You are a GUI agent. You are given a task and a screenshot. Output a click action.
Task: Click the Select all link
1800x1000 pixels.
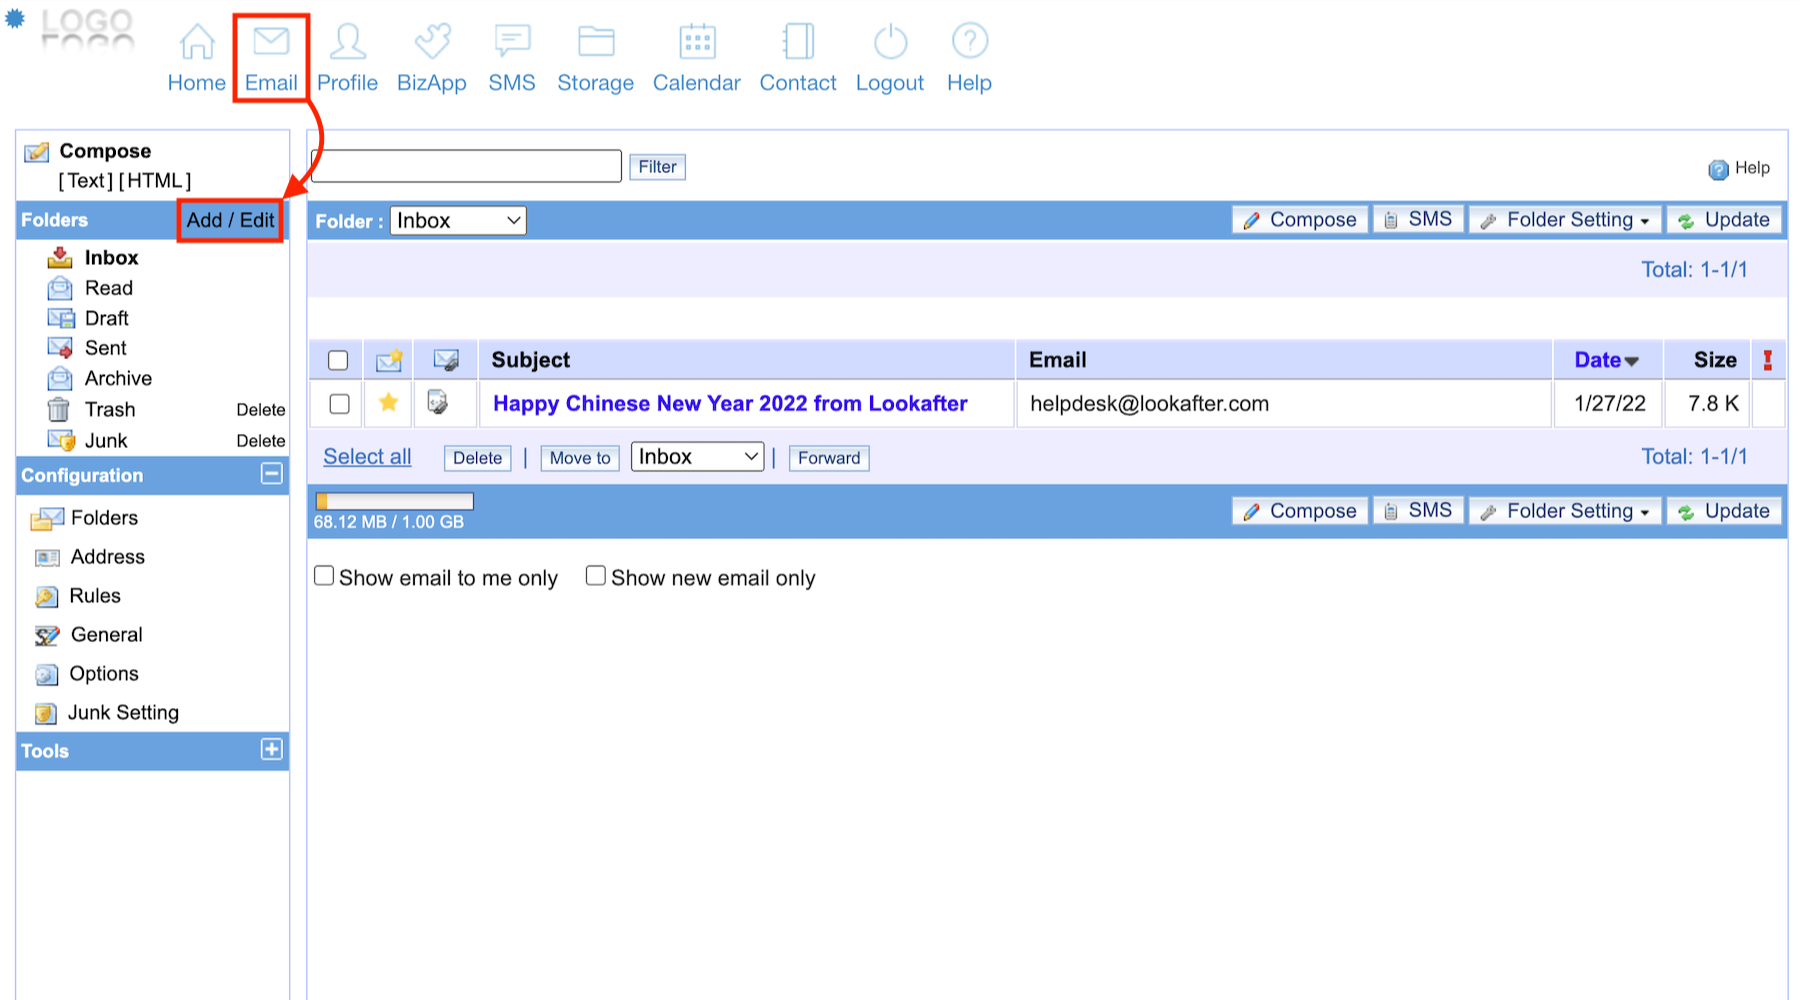tap(367, 457)
